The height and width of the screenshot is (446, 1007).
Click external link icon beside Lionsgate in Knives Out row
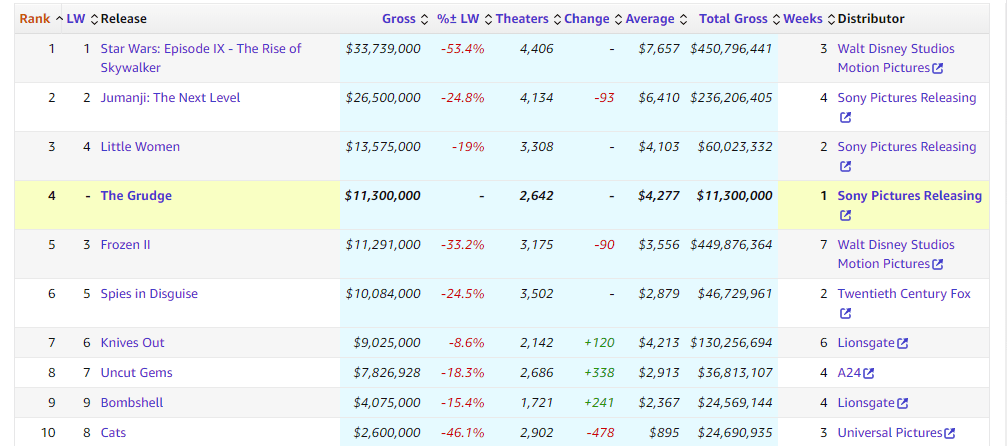point(903,343)
